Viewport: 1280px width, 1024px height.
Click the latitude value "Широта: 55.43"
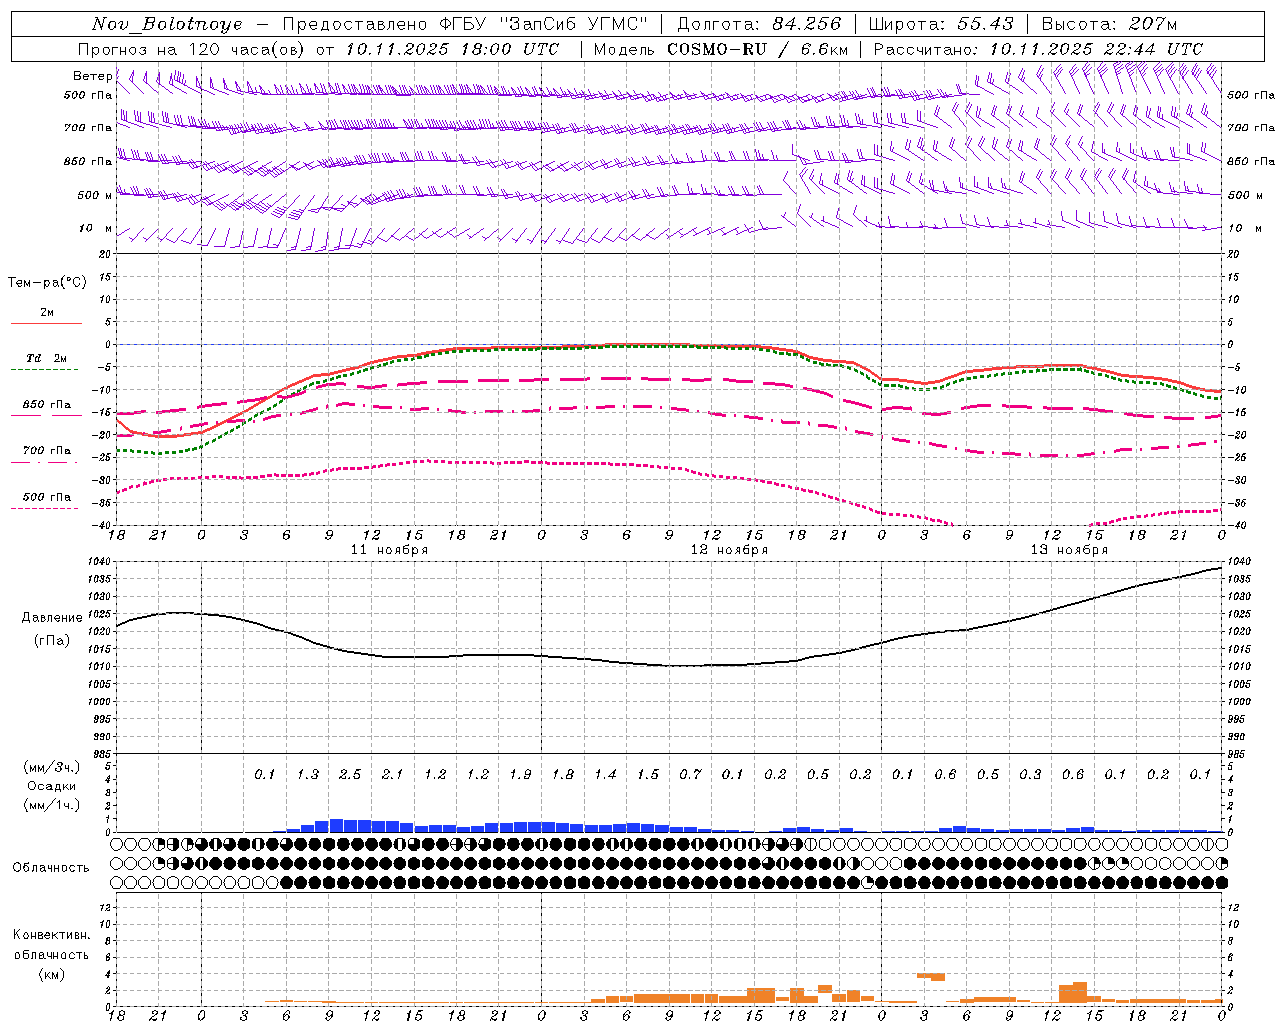pos(941,24)
